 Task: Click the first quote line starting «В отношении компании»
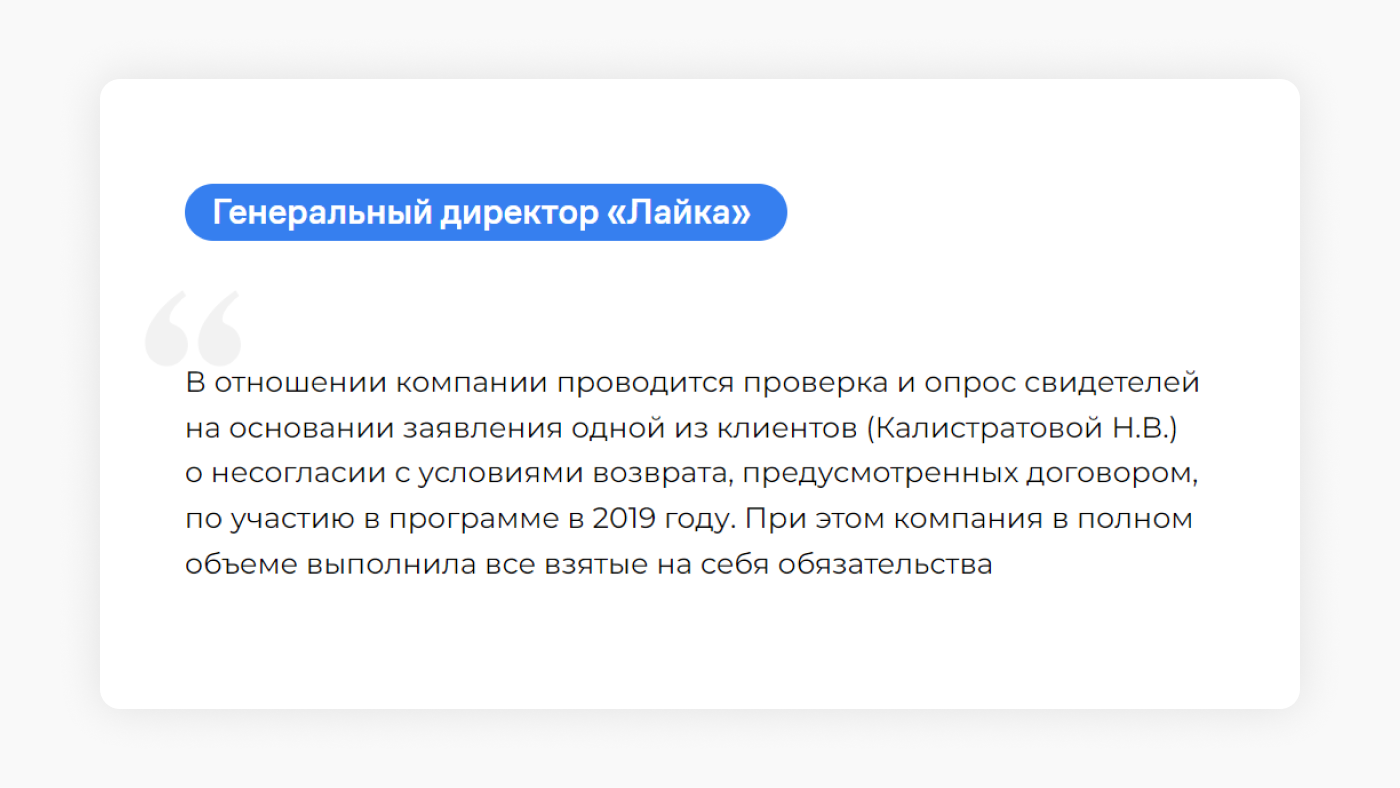coord(692,383)
